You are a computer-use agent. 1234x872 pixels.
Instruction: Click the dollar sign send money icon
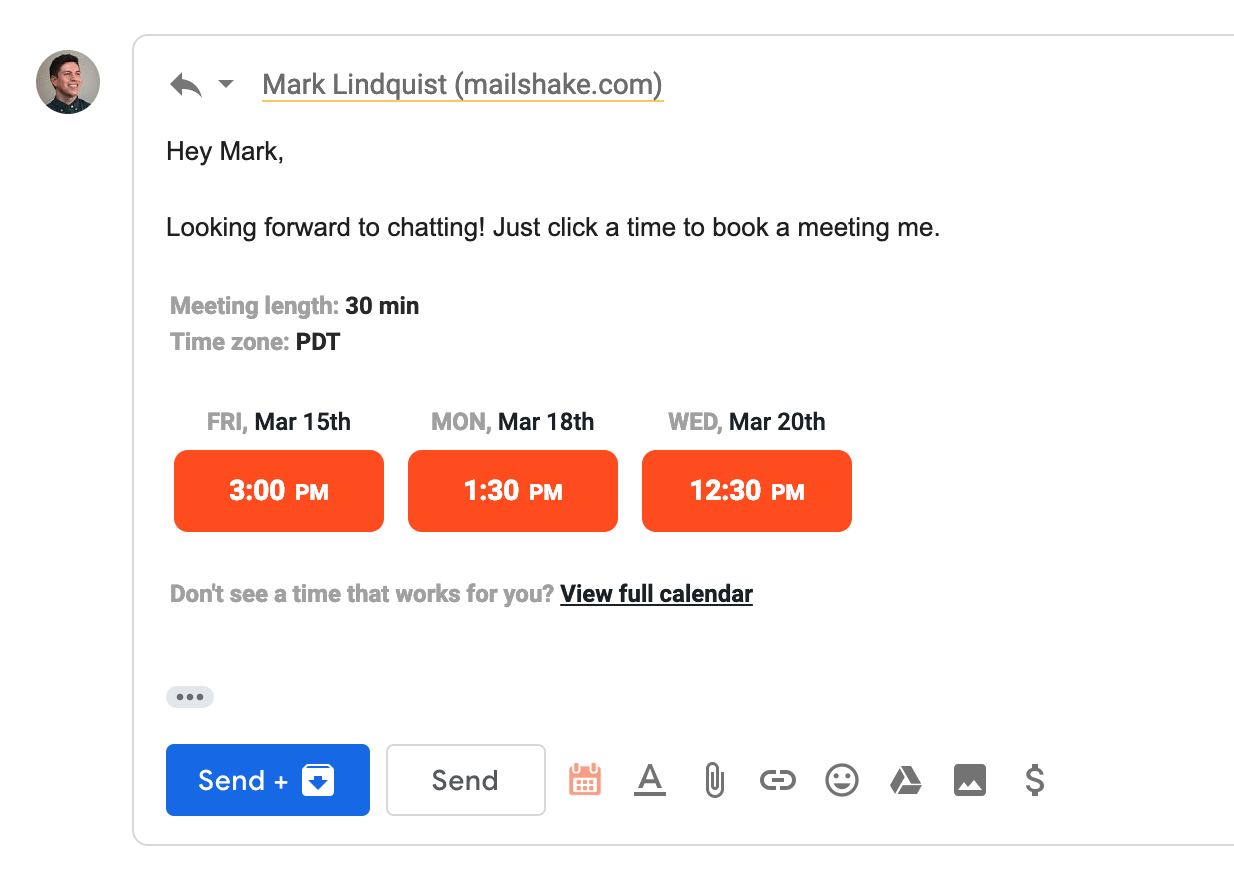tap(1035, 780)
